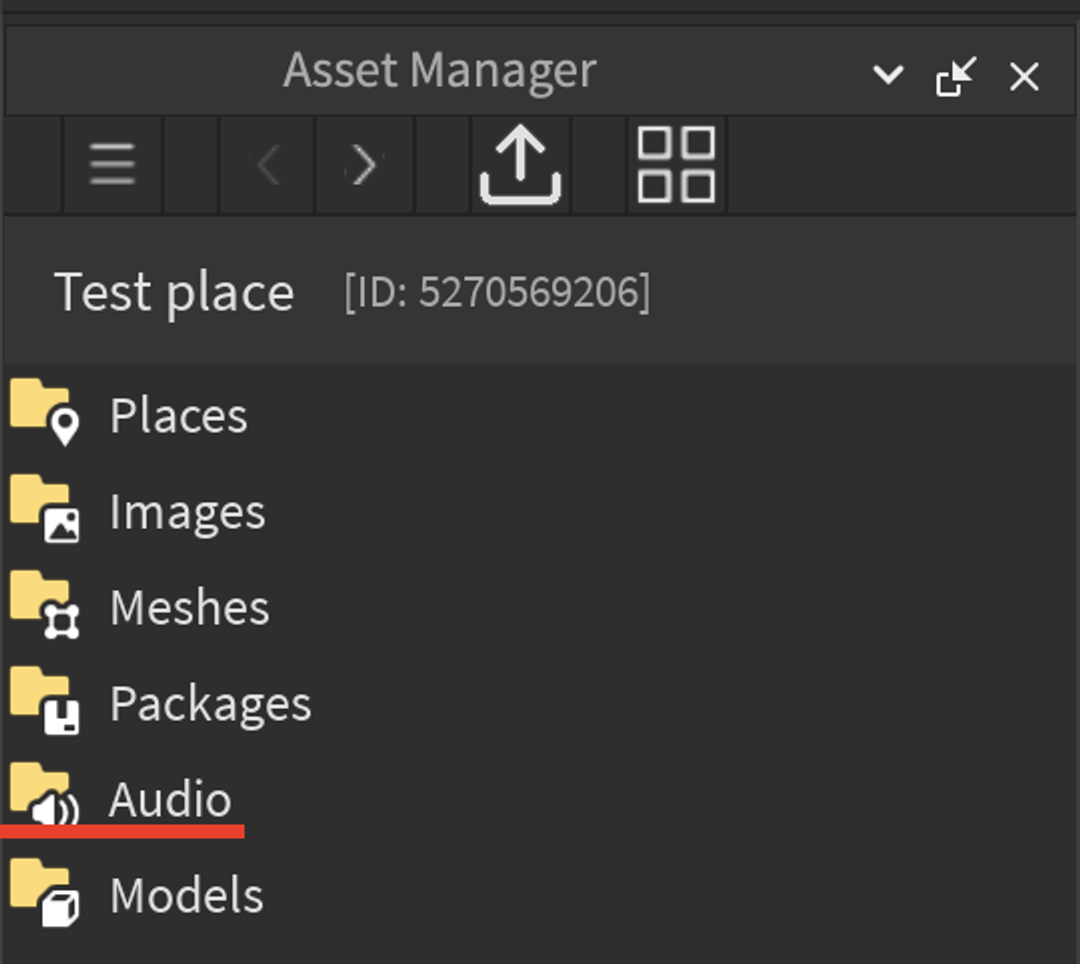Open the hamburger menu in Asset Manager

tap(112, 164)
